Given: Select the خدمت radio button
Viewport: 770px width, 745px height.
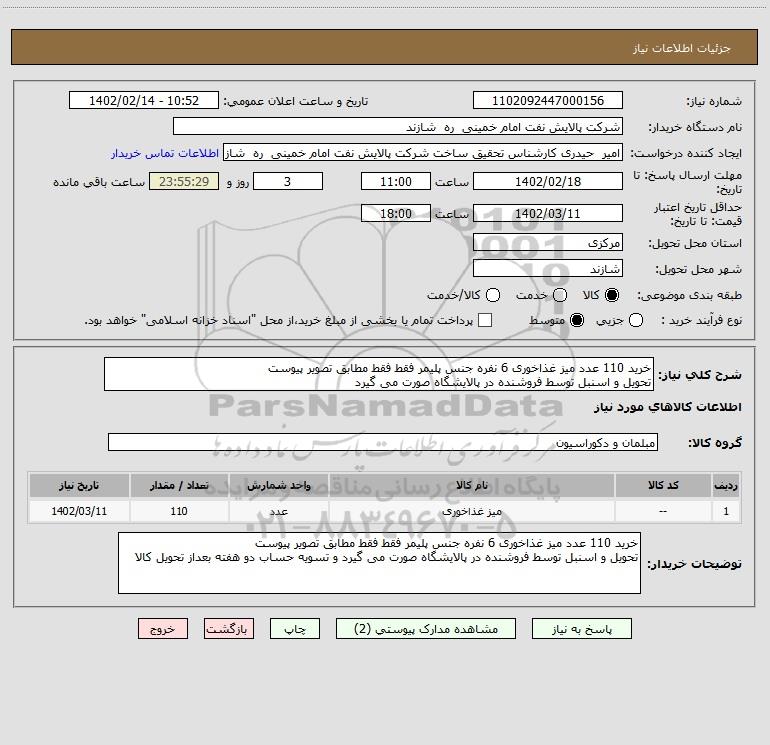Looking at the screenshot, I should 560,295.
